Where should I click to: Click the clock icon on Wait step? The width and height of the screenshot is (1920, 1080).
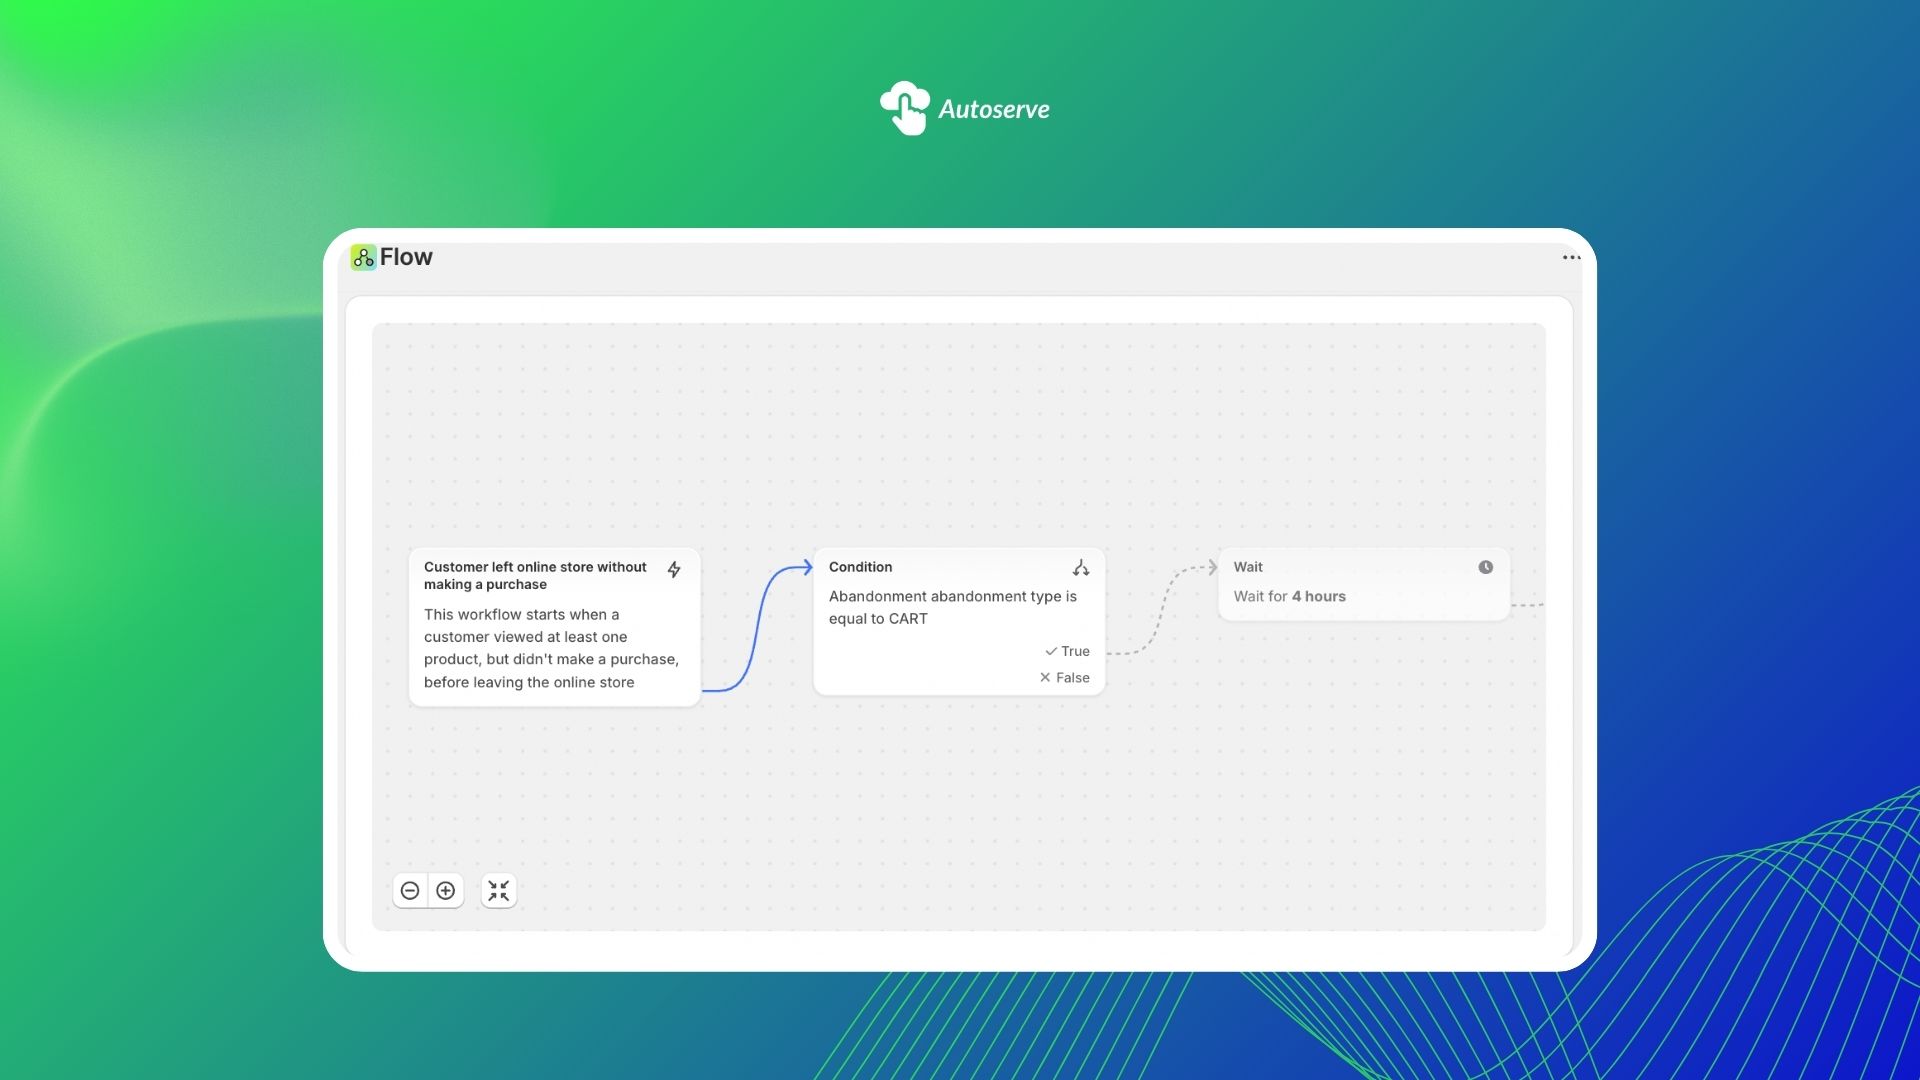[x=1485, y=567]
